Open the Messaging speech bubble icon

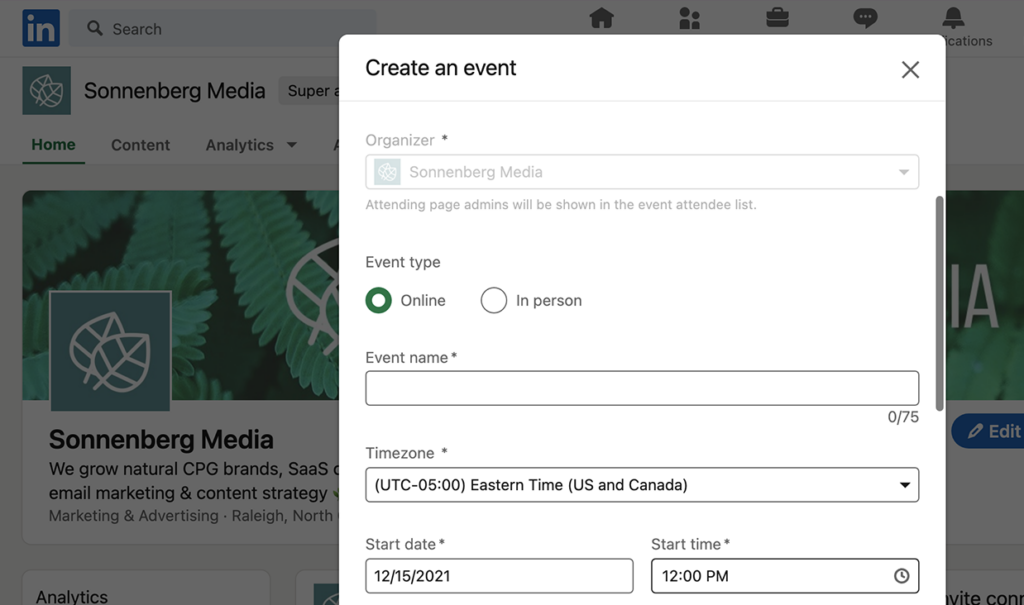point(865,18)
